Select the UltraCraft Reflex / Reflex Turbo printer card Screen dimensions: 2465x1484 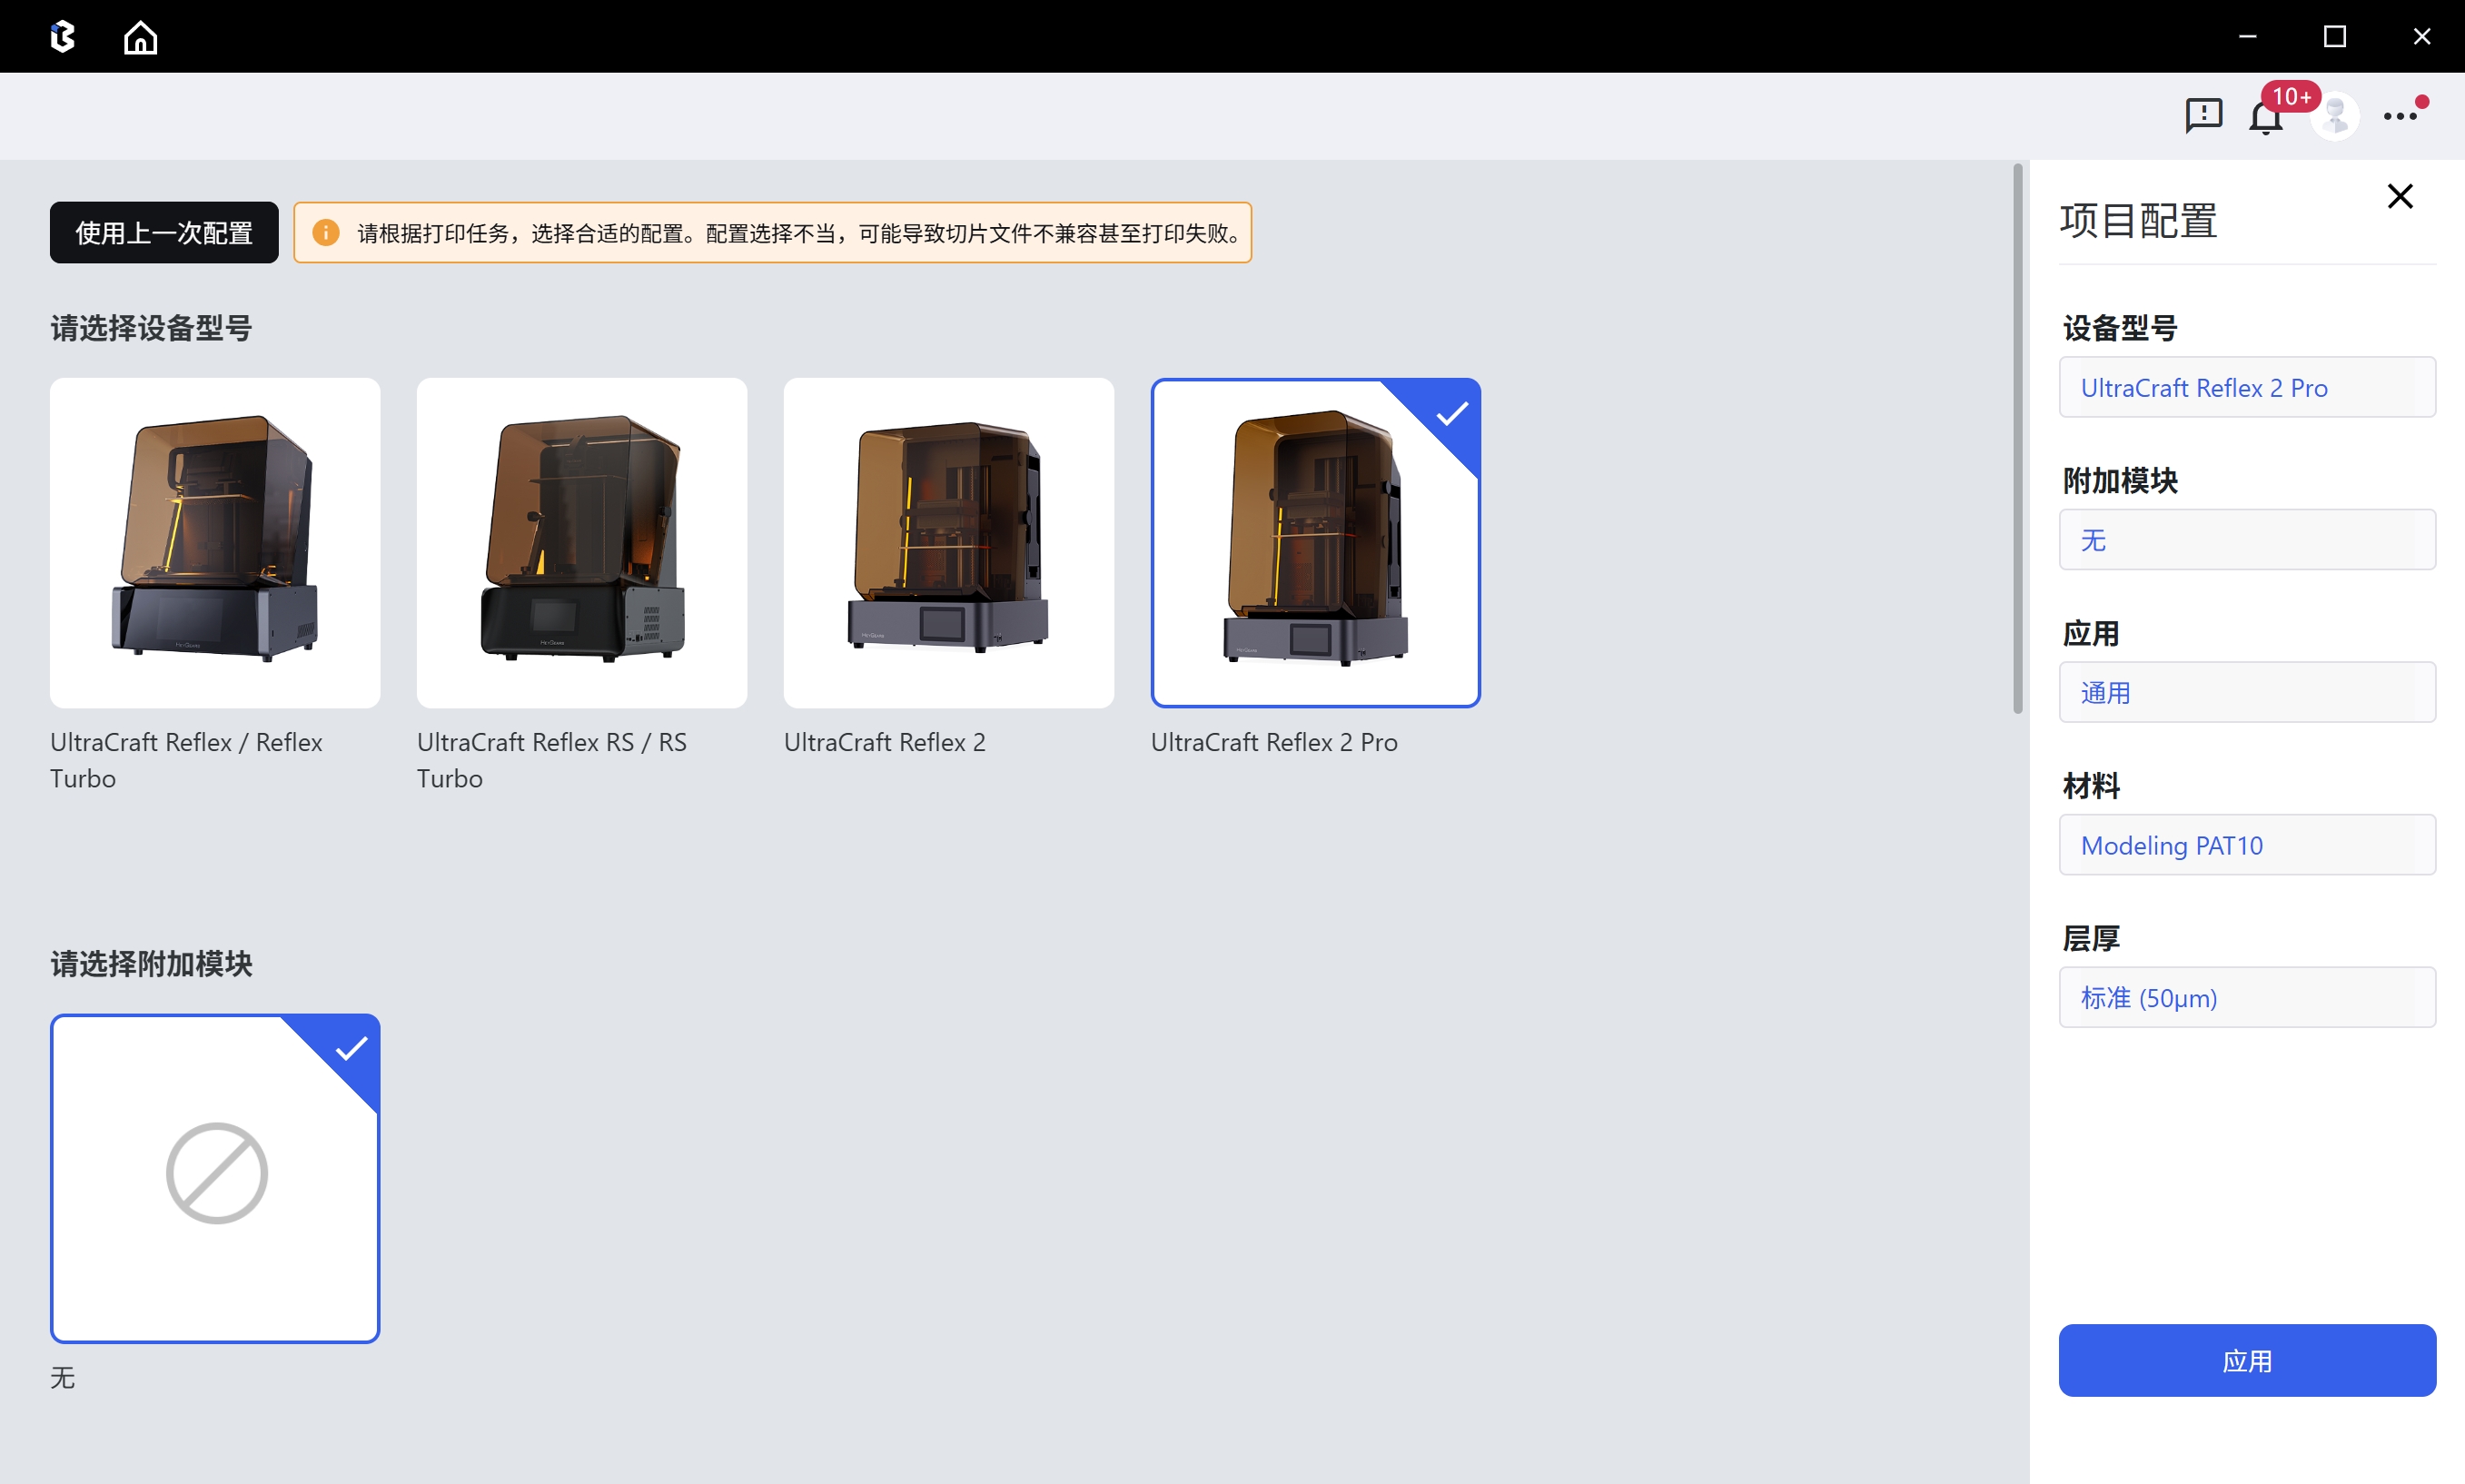coord(215,543)
